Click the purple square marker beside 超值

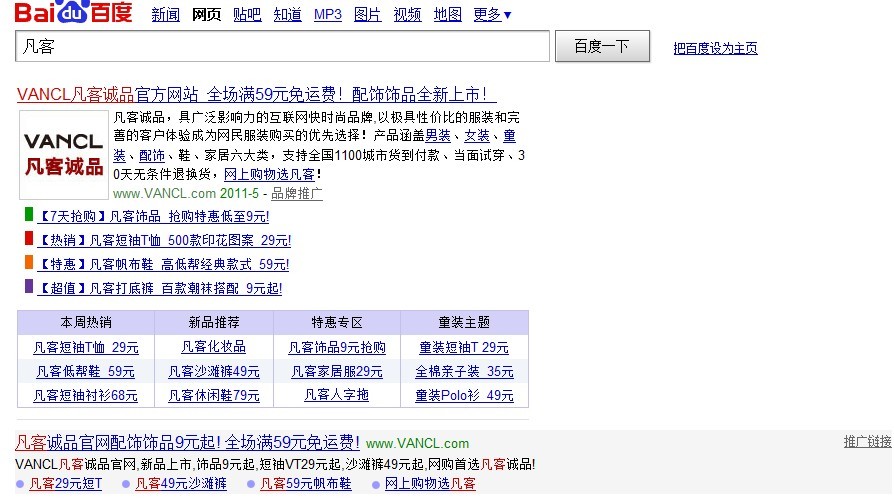[29, 286]
